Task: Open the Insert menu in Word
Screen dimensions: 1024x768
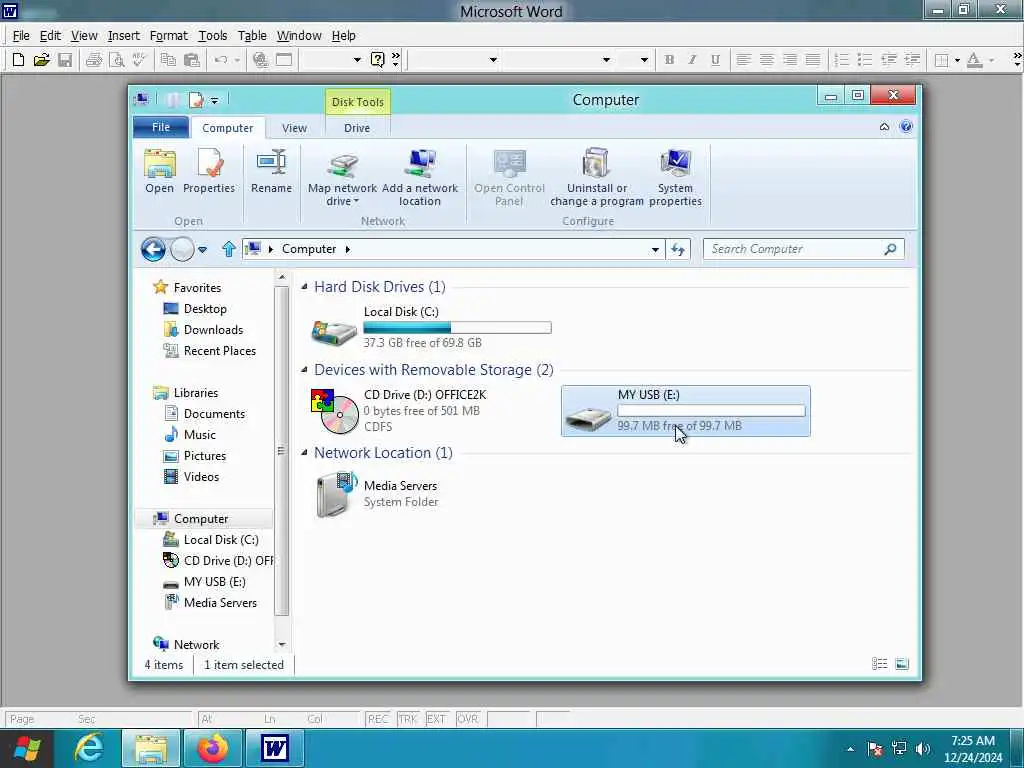Action: click(x=123, y=35)
